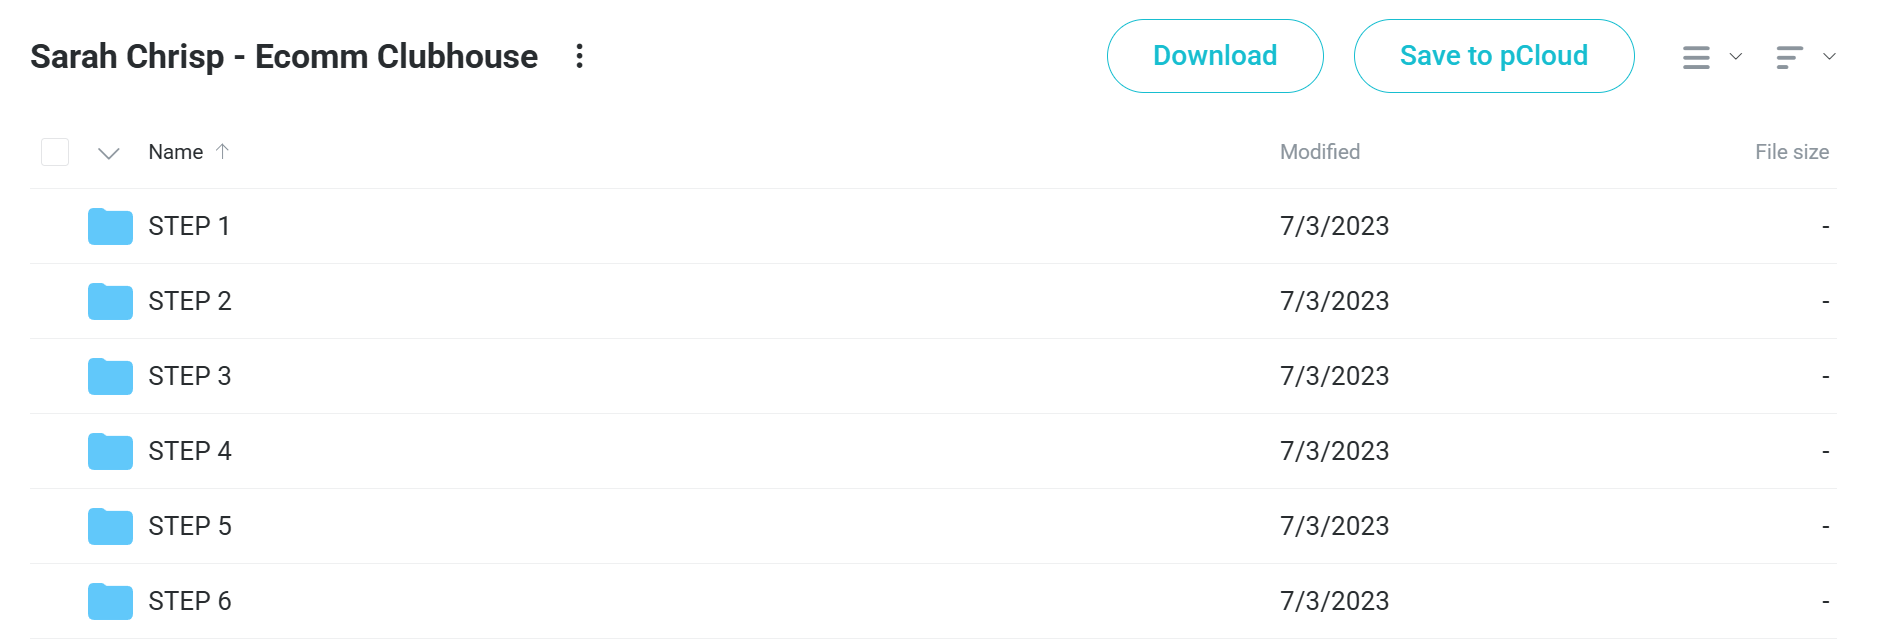Click the sort order lines icon
Viewport: 1881px width, 643px height.
[1789, 57]
